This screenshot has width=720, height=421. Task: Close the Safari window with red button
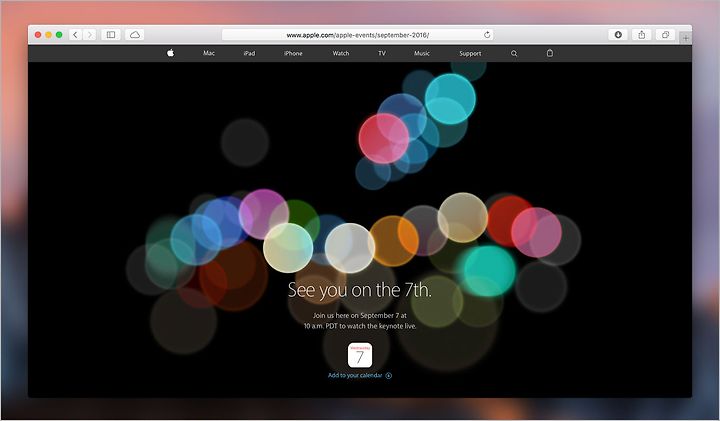coord(38,34)
